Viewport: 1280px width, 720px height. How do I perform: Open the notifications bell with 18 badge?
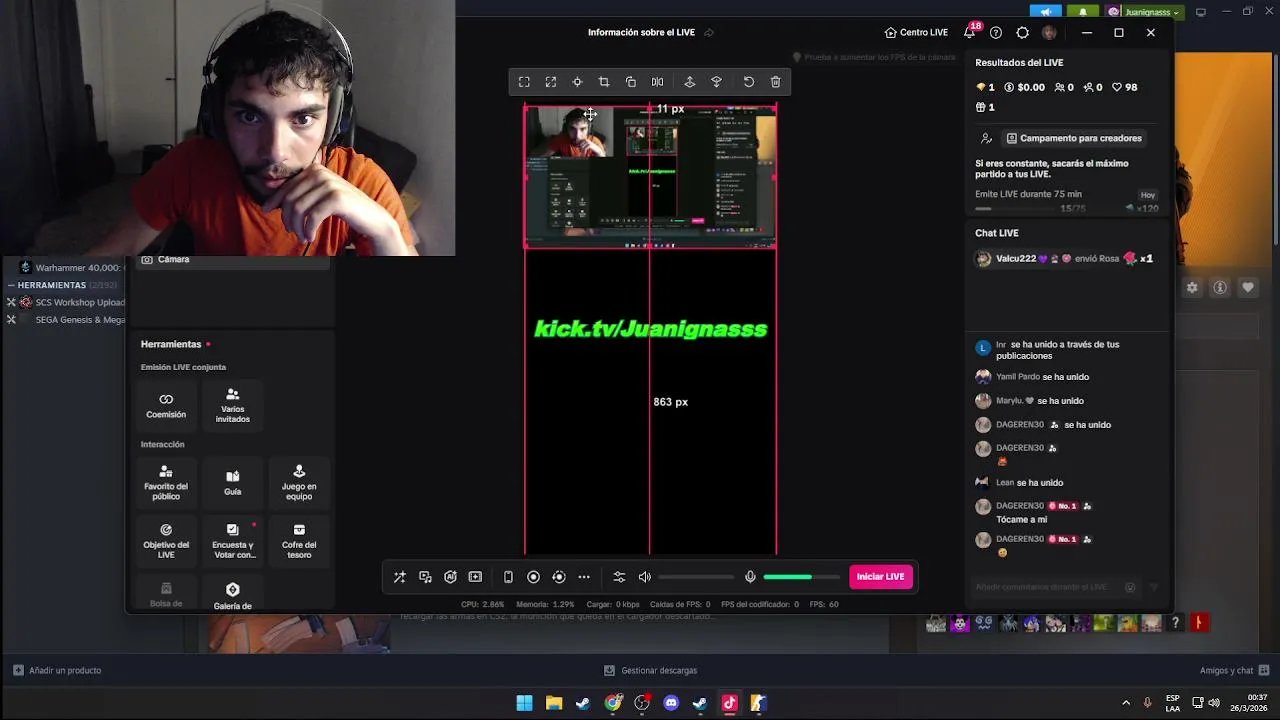[x=970, y=32]
